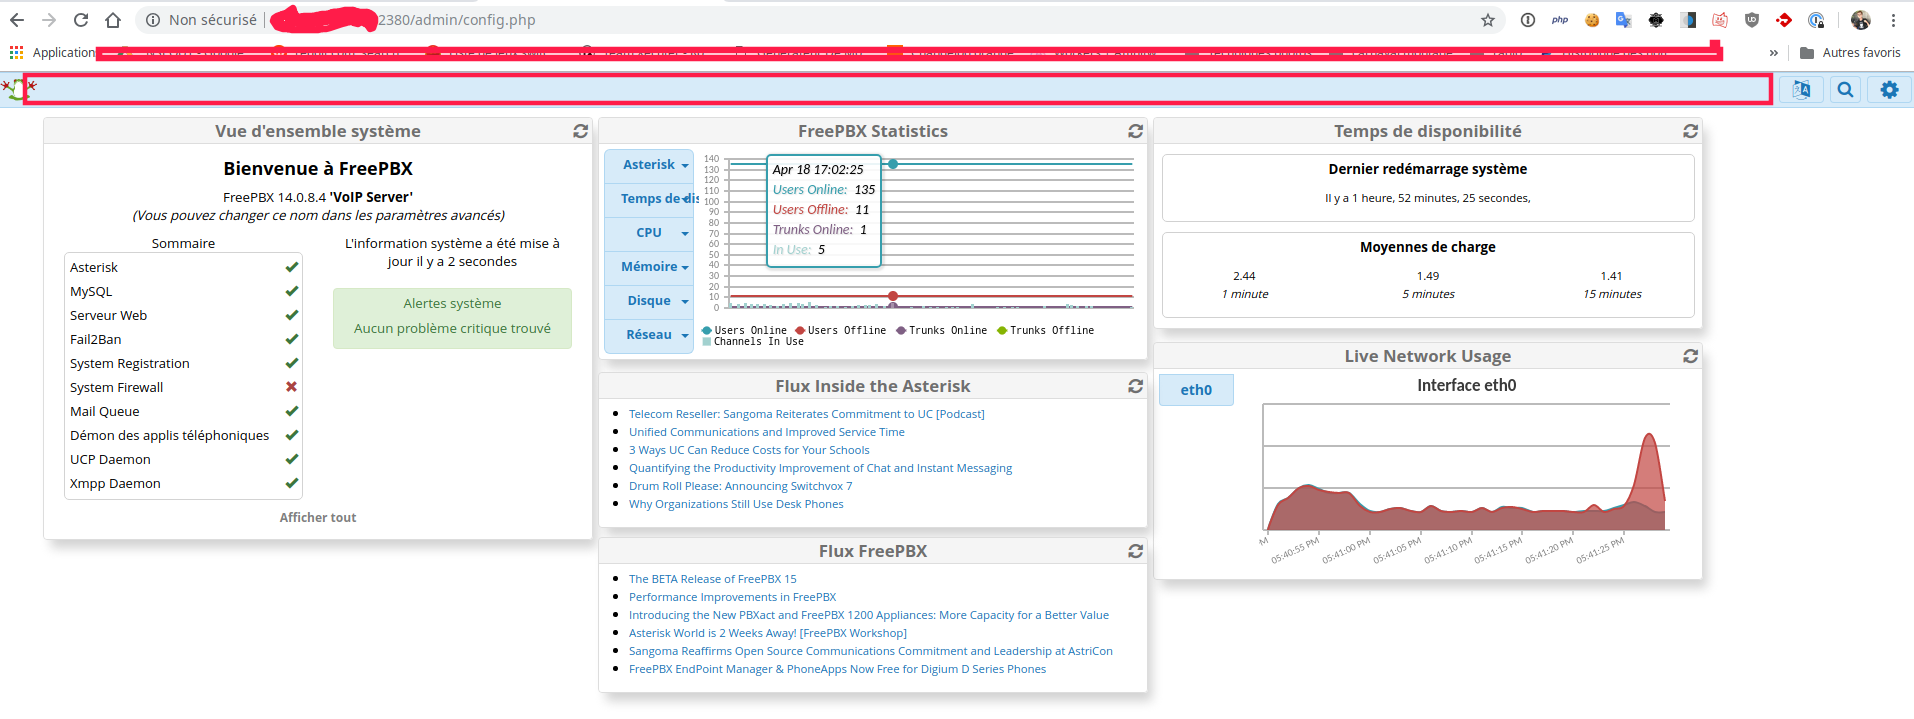Bookmark this page with the star icon
The height and width of the screenshot is (719, 1914).
(x=1488, y=20)
